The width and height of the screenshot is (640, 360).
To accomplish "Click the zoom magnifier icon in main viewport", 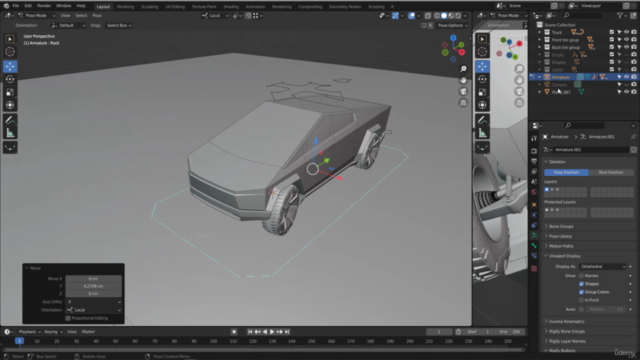I will [463, 69].
